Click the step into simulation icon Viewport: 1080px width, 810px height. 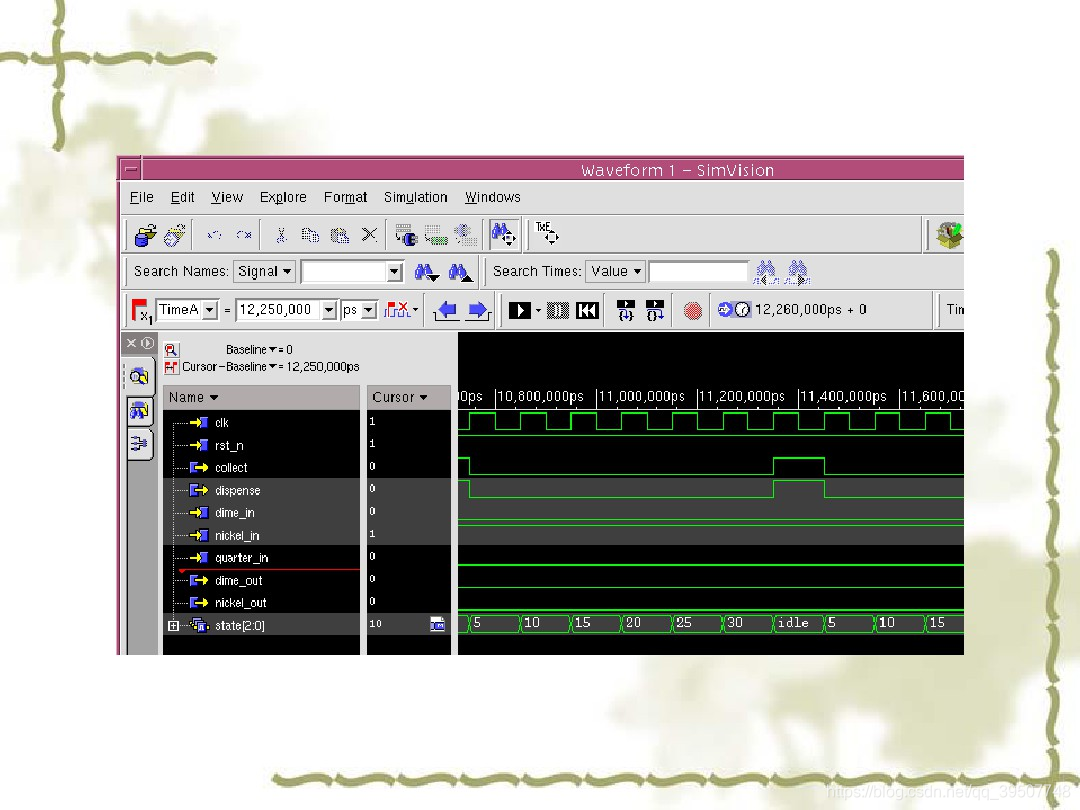(x=625, y=311)
